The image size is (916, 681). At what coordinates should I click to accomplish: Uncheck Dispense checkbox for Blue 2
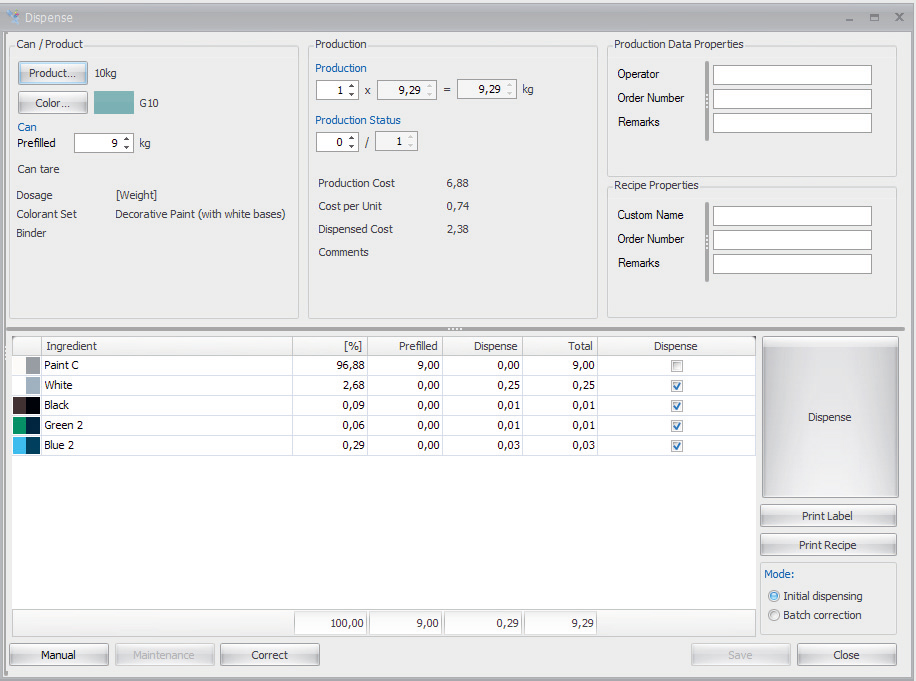pyautogui.click(x=676, y=446)
